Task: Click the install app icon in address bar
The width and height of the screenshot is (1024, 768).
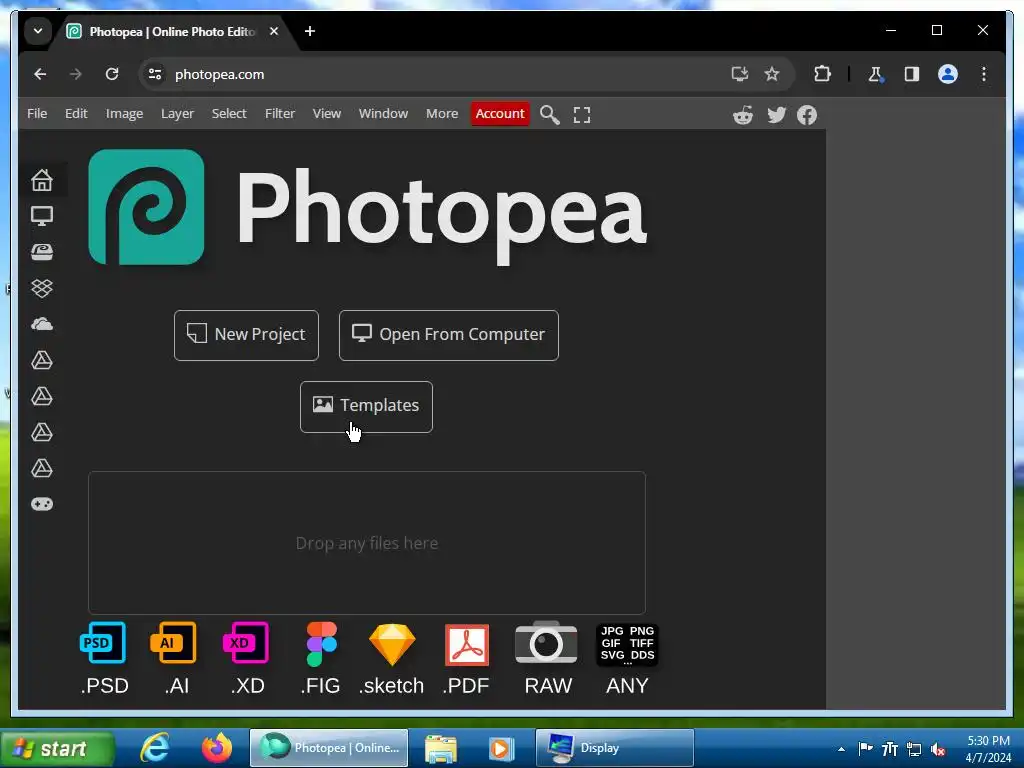Action: click(x=739, y=74)
